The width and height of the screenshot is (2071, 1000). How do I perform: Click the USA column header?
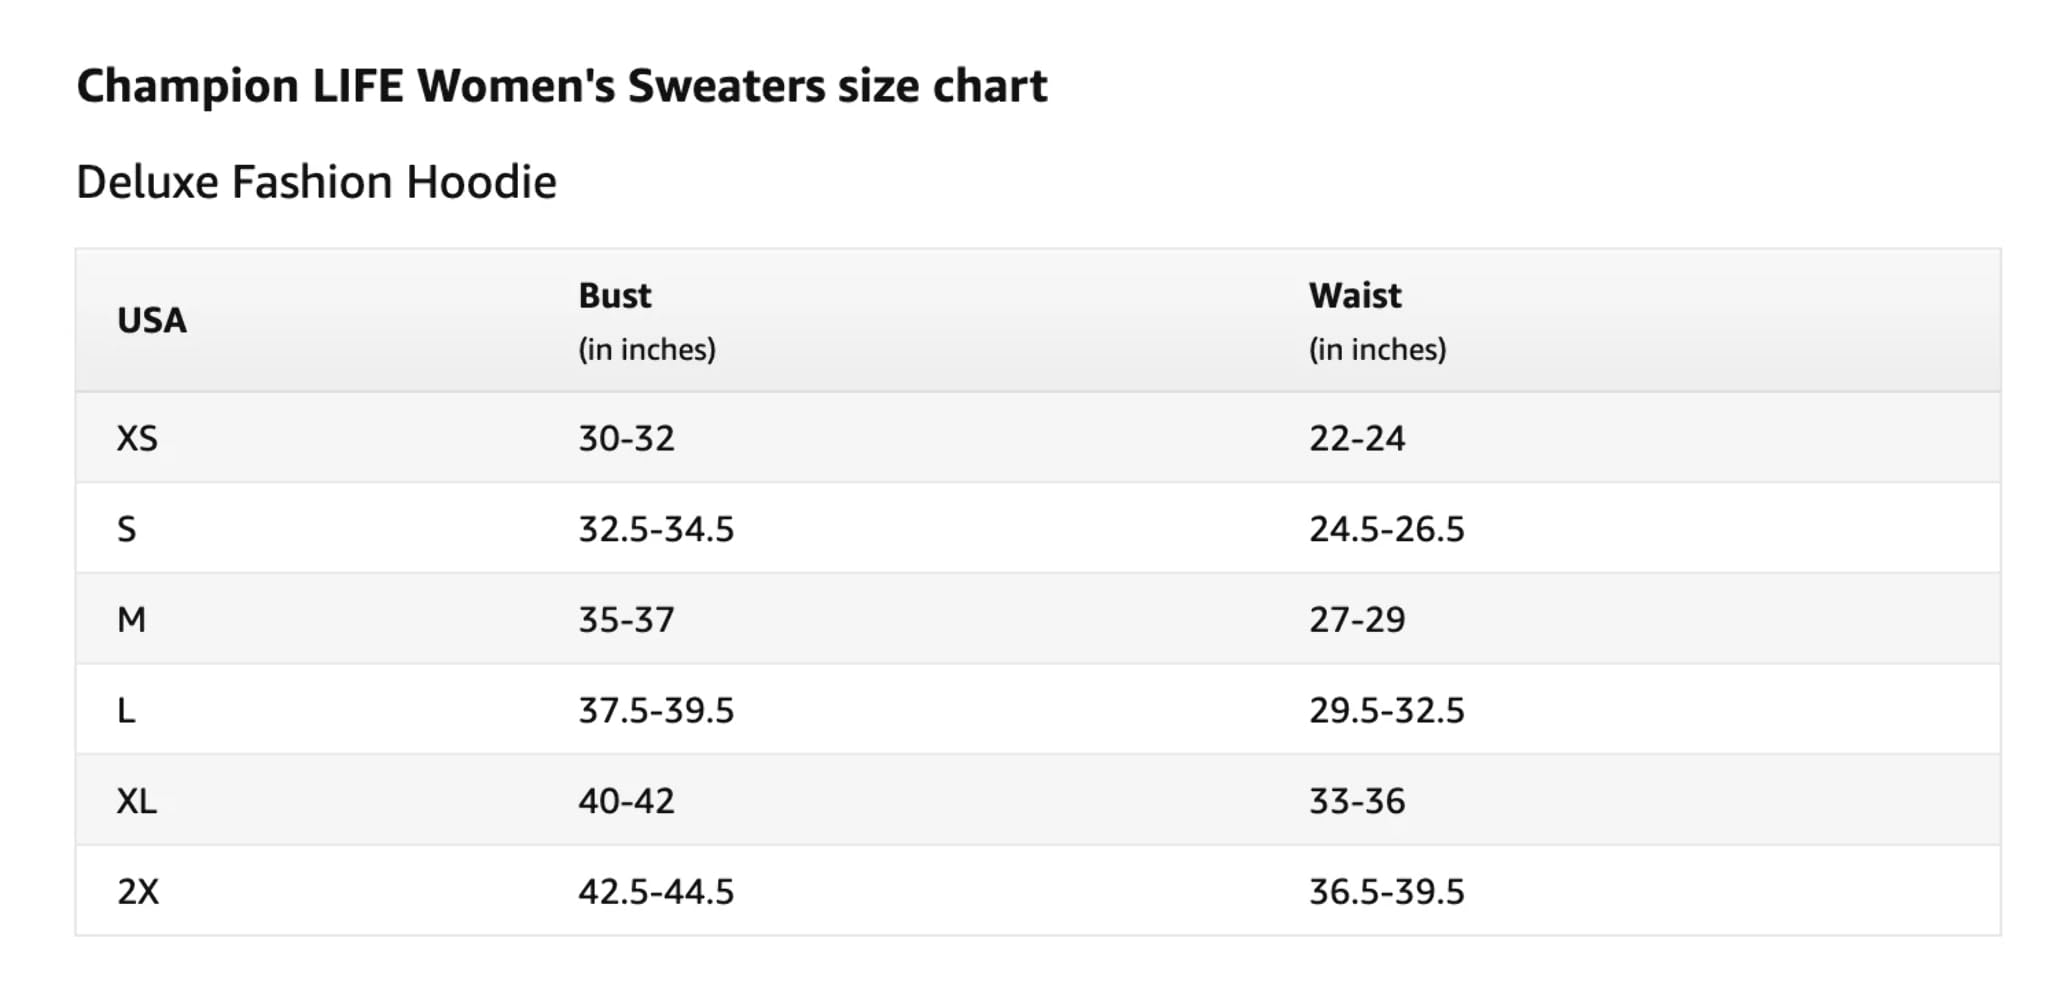tap(152, 320)
